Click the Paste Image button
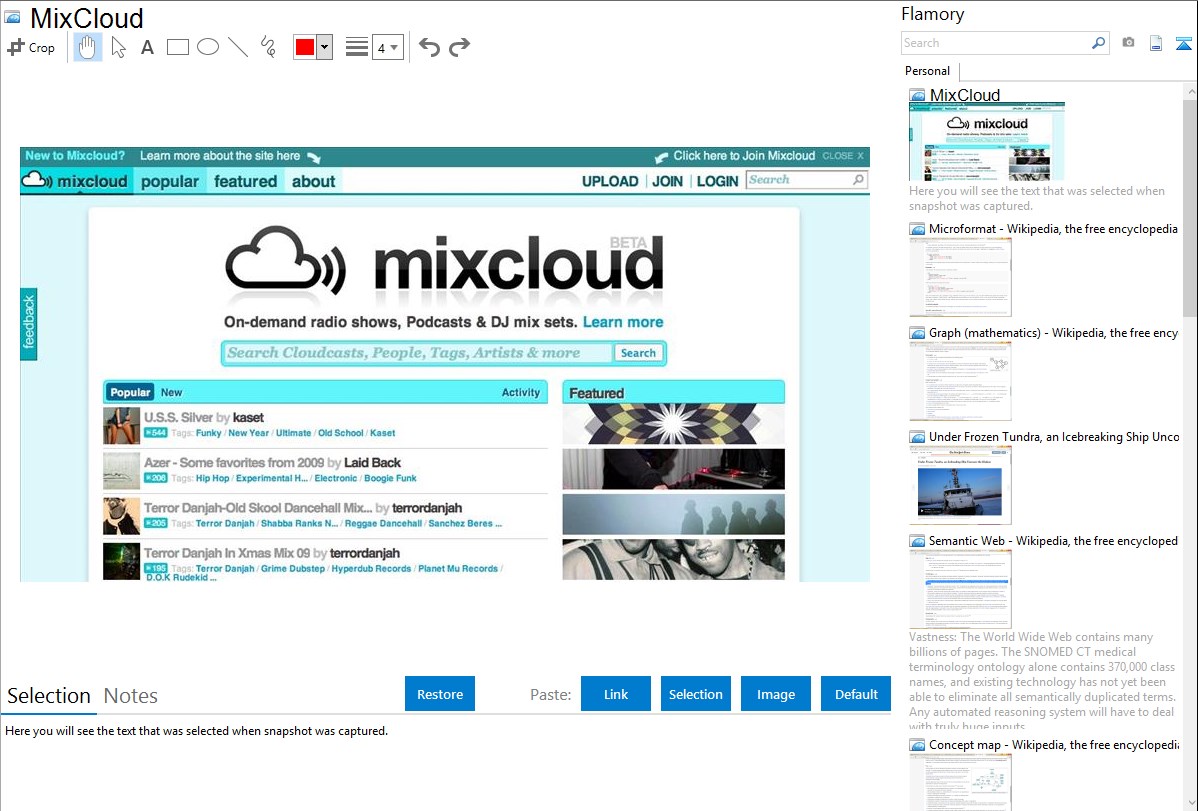1198x811 pixels. click(776, 694)
